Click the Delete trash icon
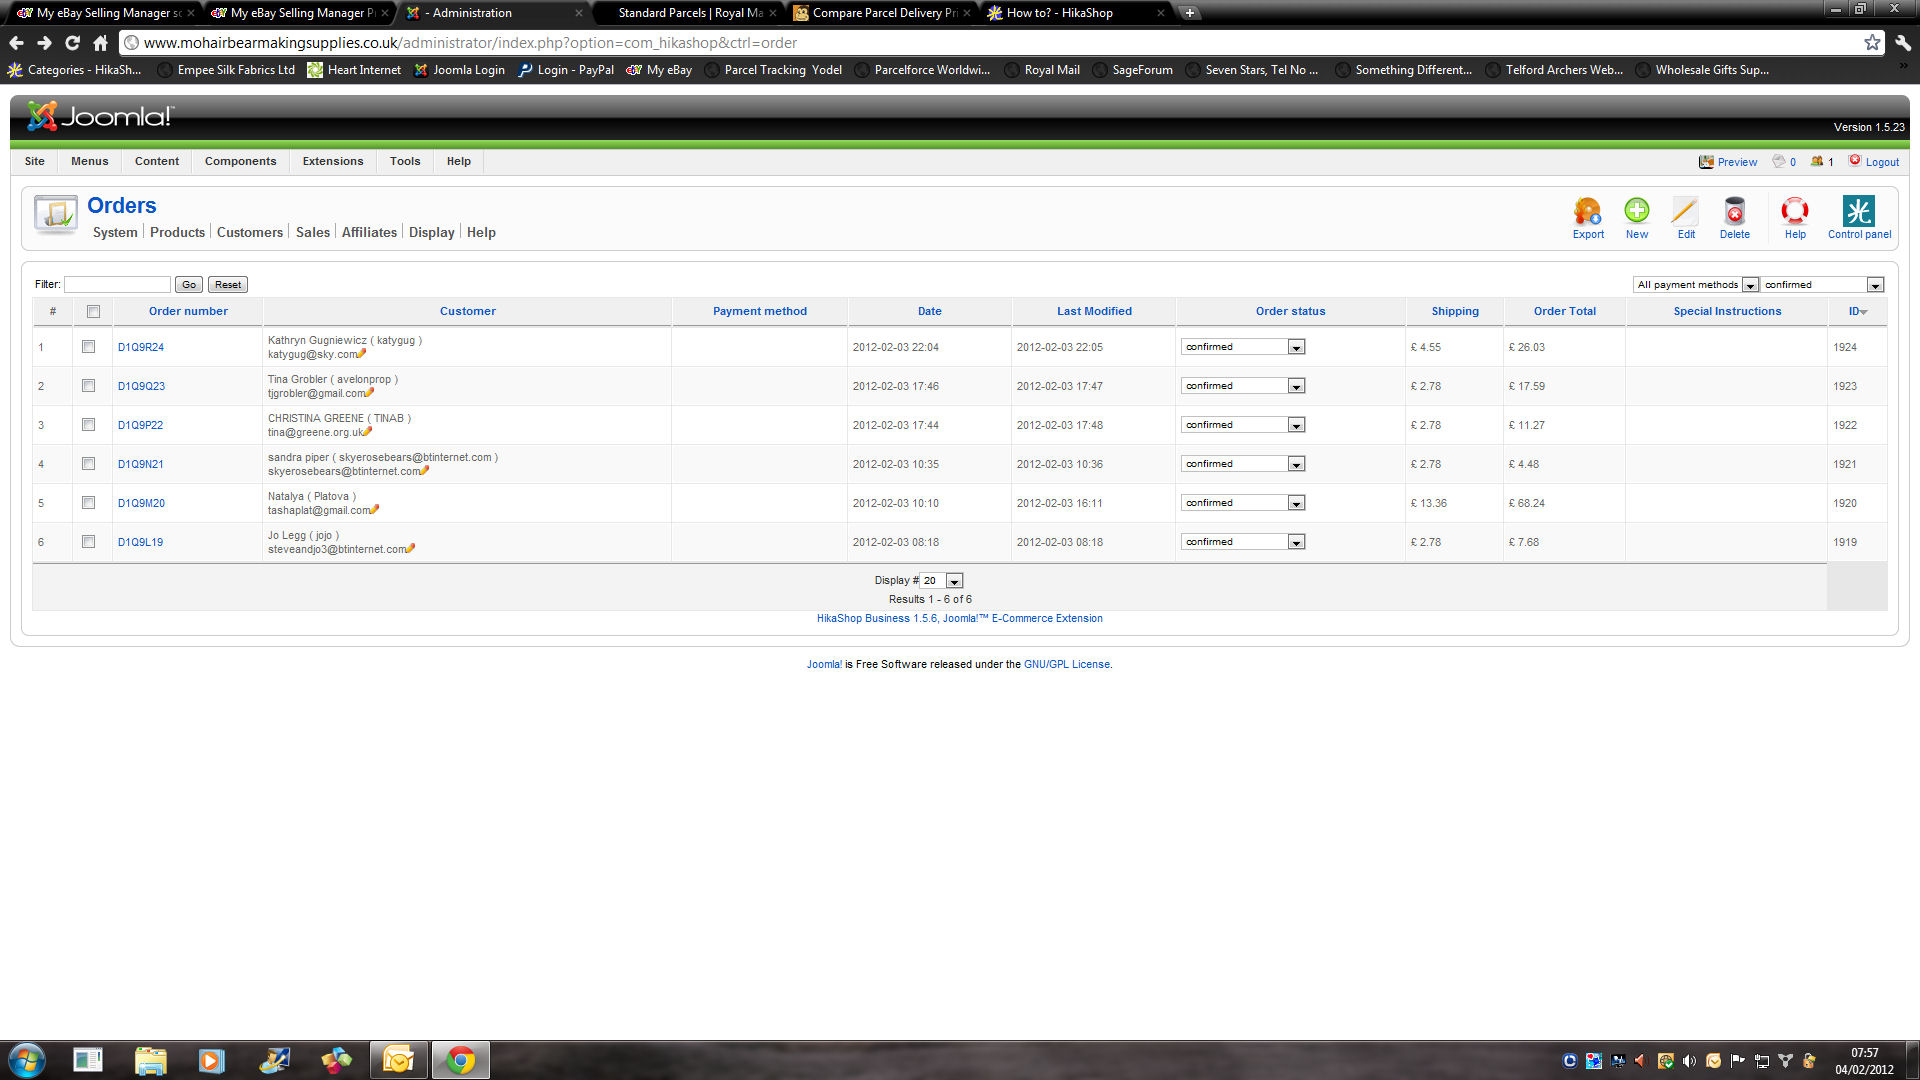Viewport: 1920px width, 1080px height. point(1734,212)
